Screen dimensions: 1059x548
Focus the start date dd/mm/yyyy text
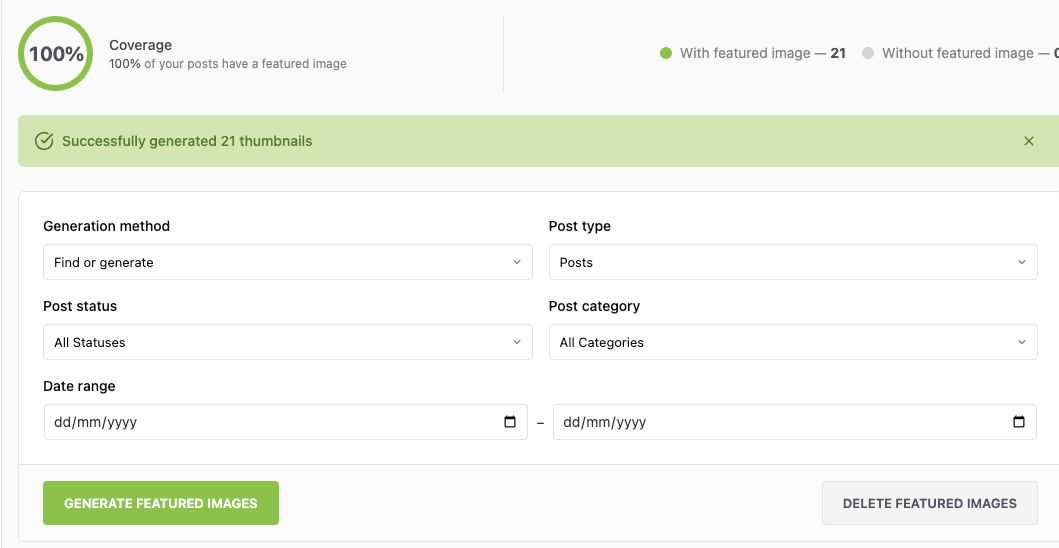96,422
